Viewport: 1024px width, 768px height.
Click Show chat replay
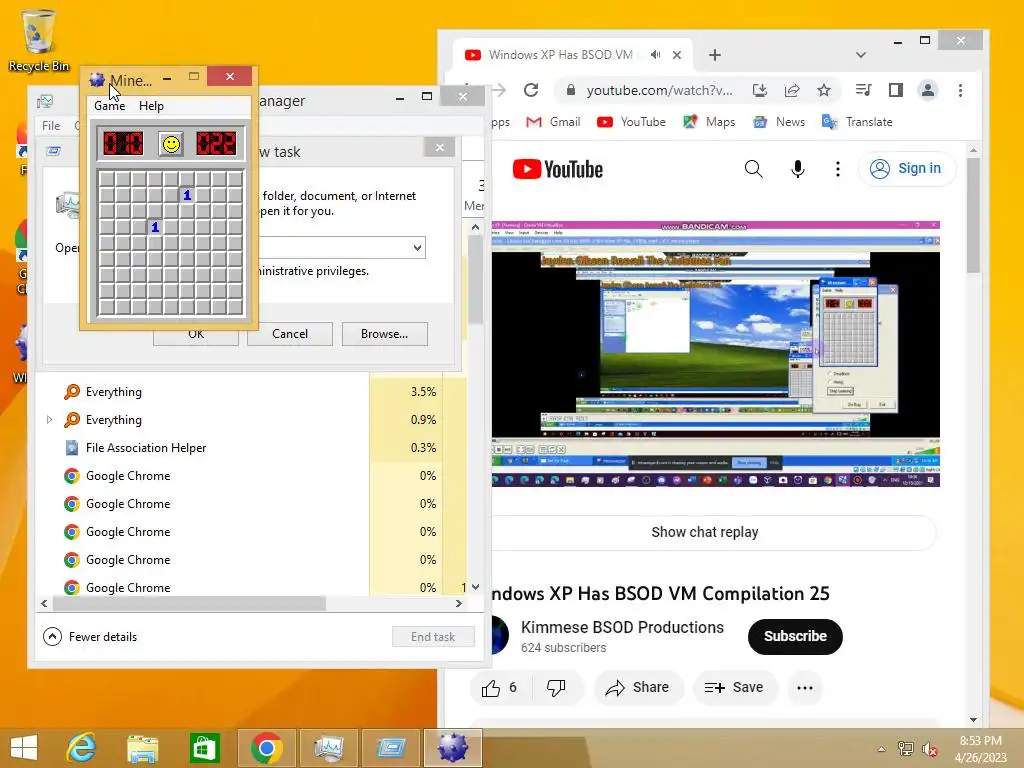click(x=705, y=532)
